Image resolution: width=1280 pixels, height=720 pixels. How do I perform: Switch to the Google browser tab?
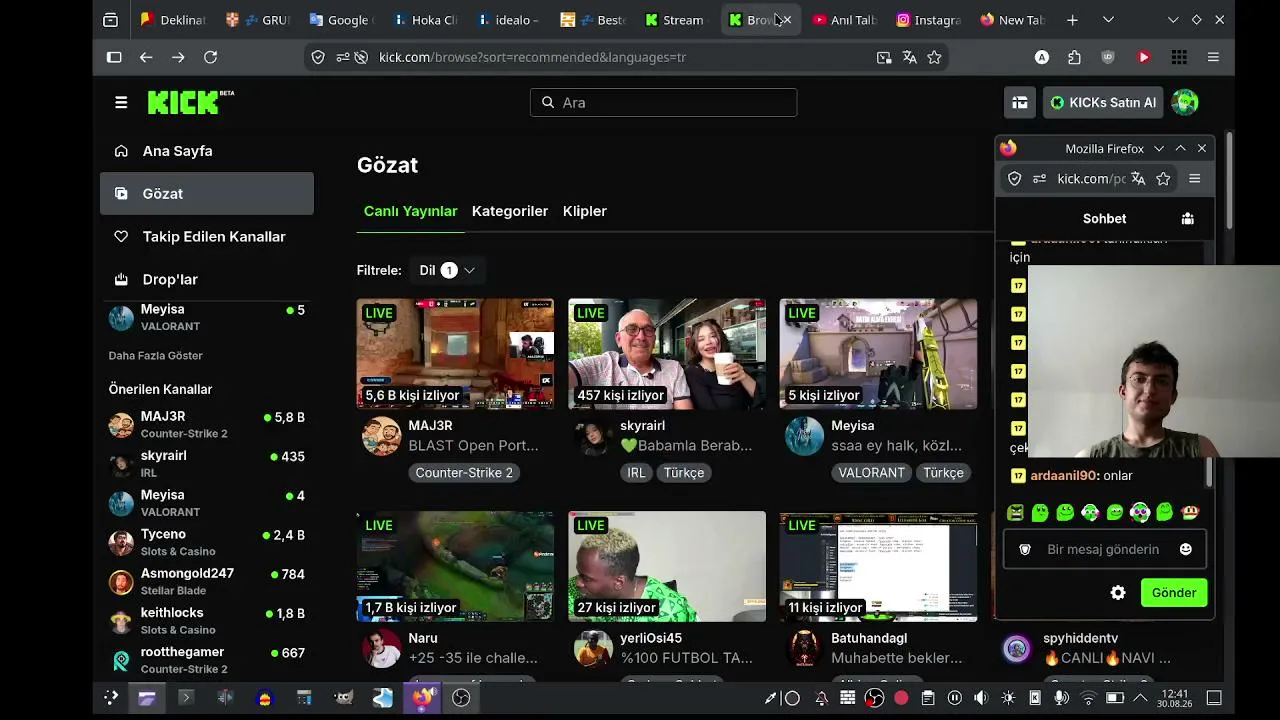342,20
